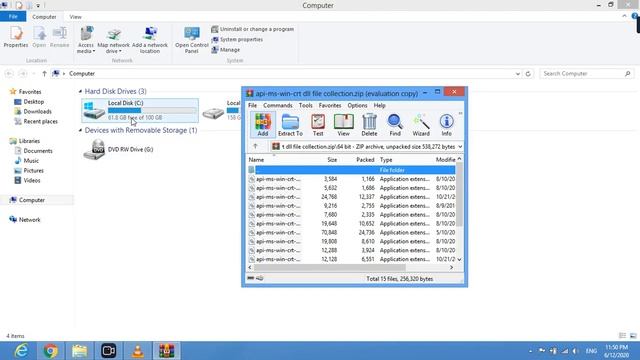Open WinRAR Options menu
Image resolution: width=640 pixels, height=360 pixels.
357,105
